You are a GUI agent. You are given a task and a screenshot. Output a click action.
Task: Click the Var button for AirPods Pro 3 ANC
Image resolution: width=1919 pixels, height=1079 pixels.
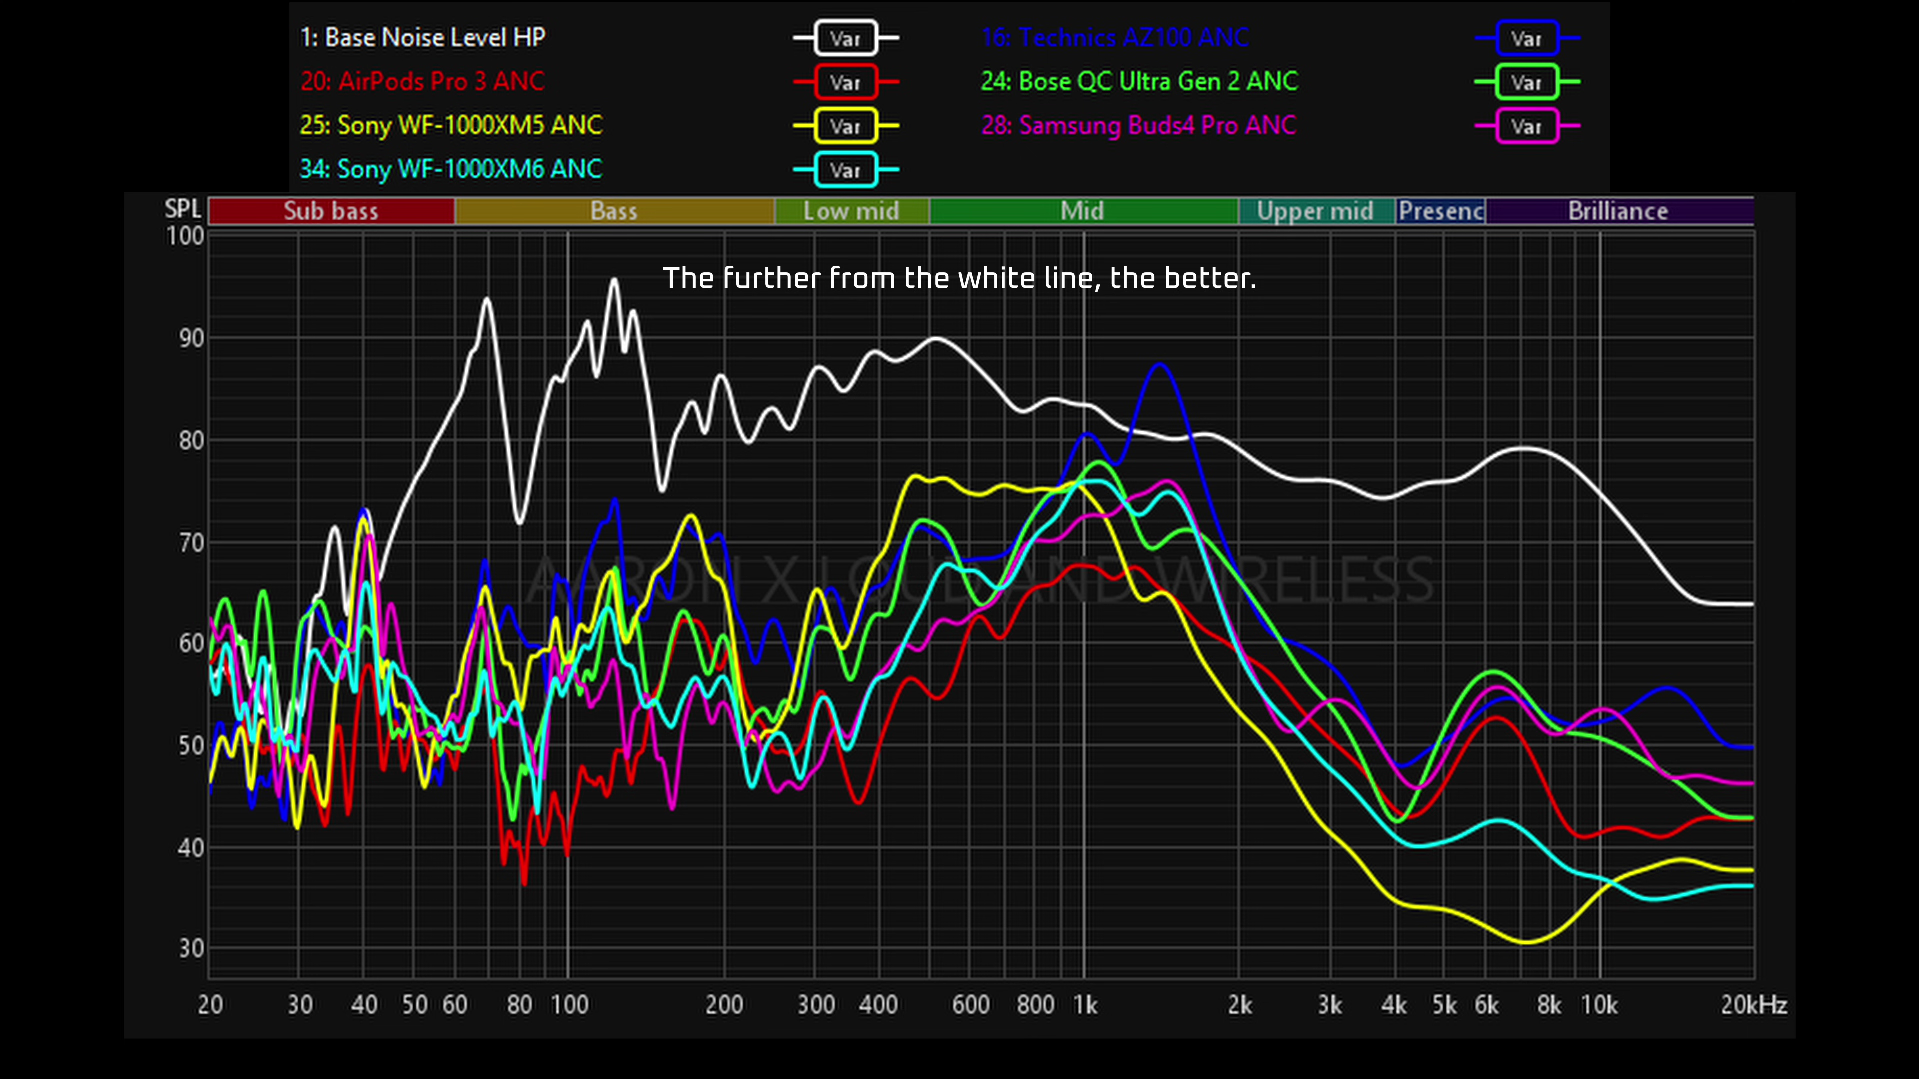pos(846,82)
